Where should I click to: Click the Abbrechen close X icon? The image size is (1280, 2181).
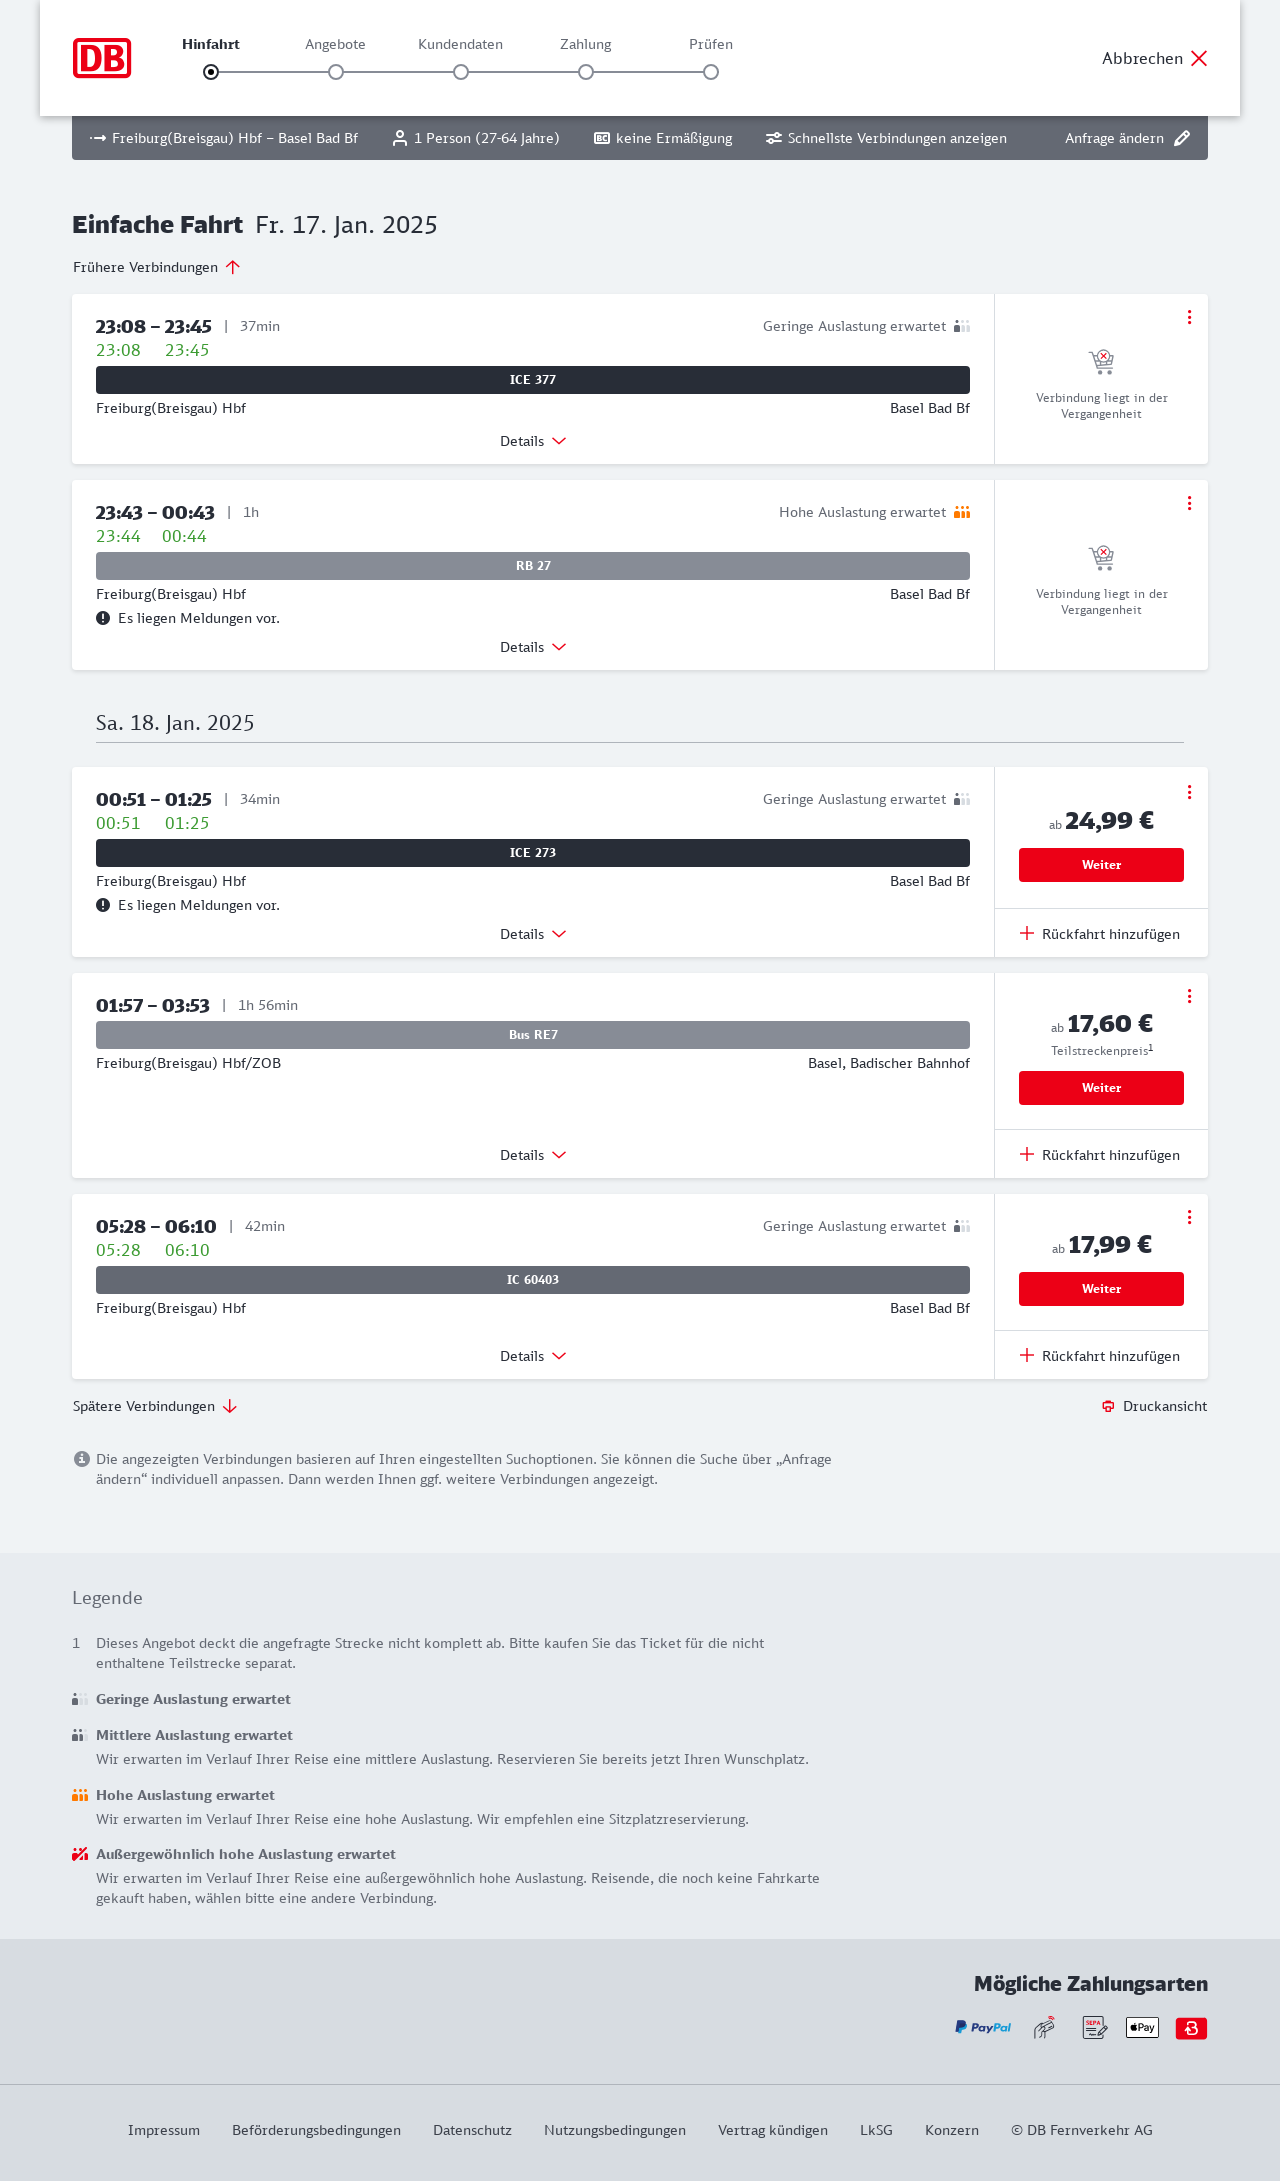[x=1199, y=58]
